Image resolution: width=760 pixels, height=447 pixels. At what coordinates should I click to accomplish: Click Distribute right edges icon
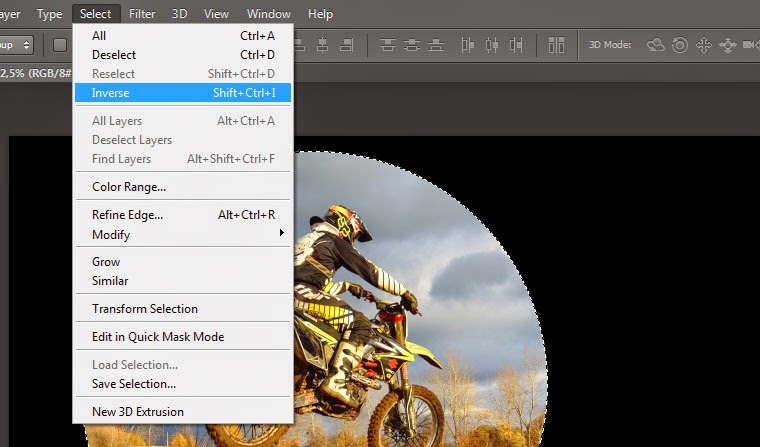coord(516,45)
